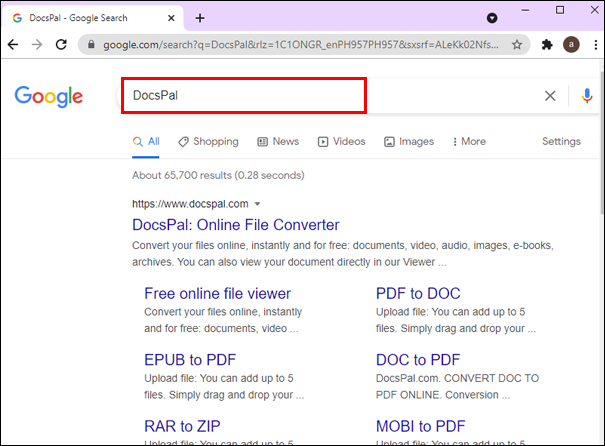Click the https://www.docspal.com URL text
Screen dimensions: 605x446
click(190, 204)
